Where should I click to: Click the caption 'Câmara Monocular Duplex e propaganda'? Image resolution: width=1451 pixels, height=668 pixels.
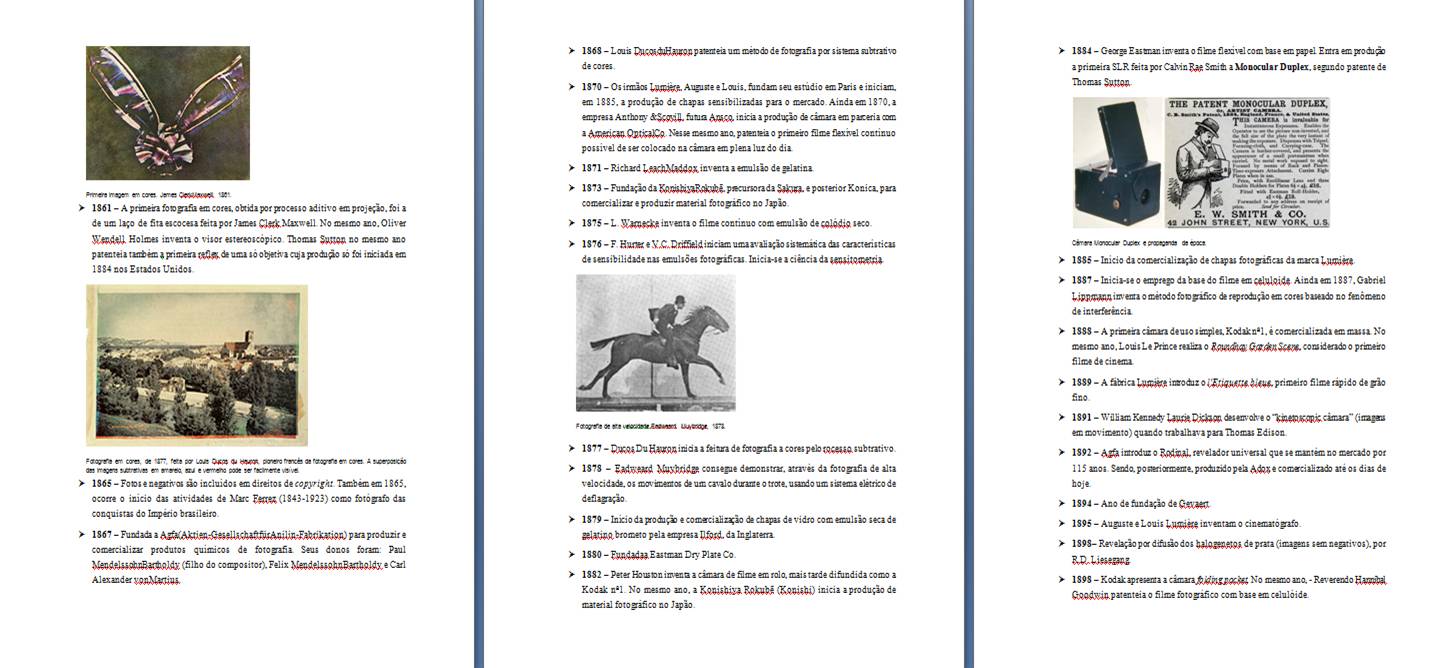click(x=1139, y=243)
